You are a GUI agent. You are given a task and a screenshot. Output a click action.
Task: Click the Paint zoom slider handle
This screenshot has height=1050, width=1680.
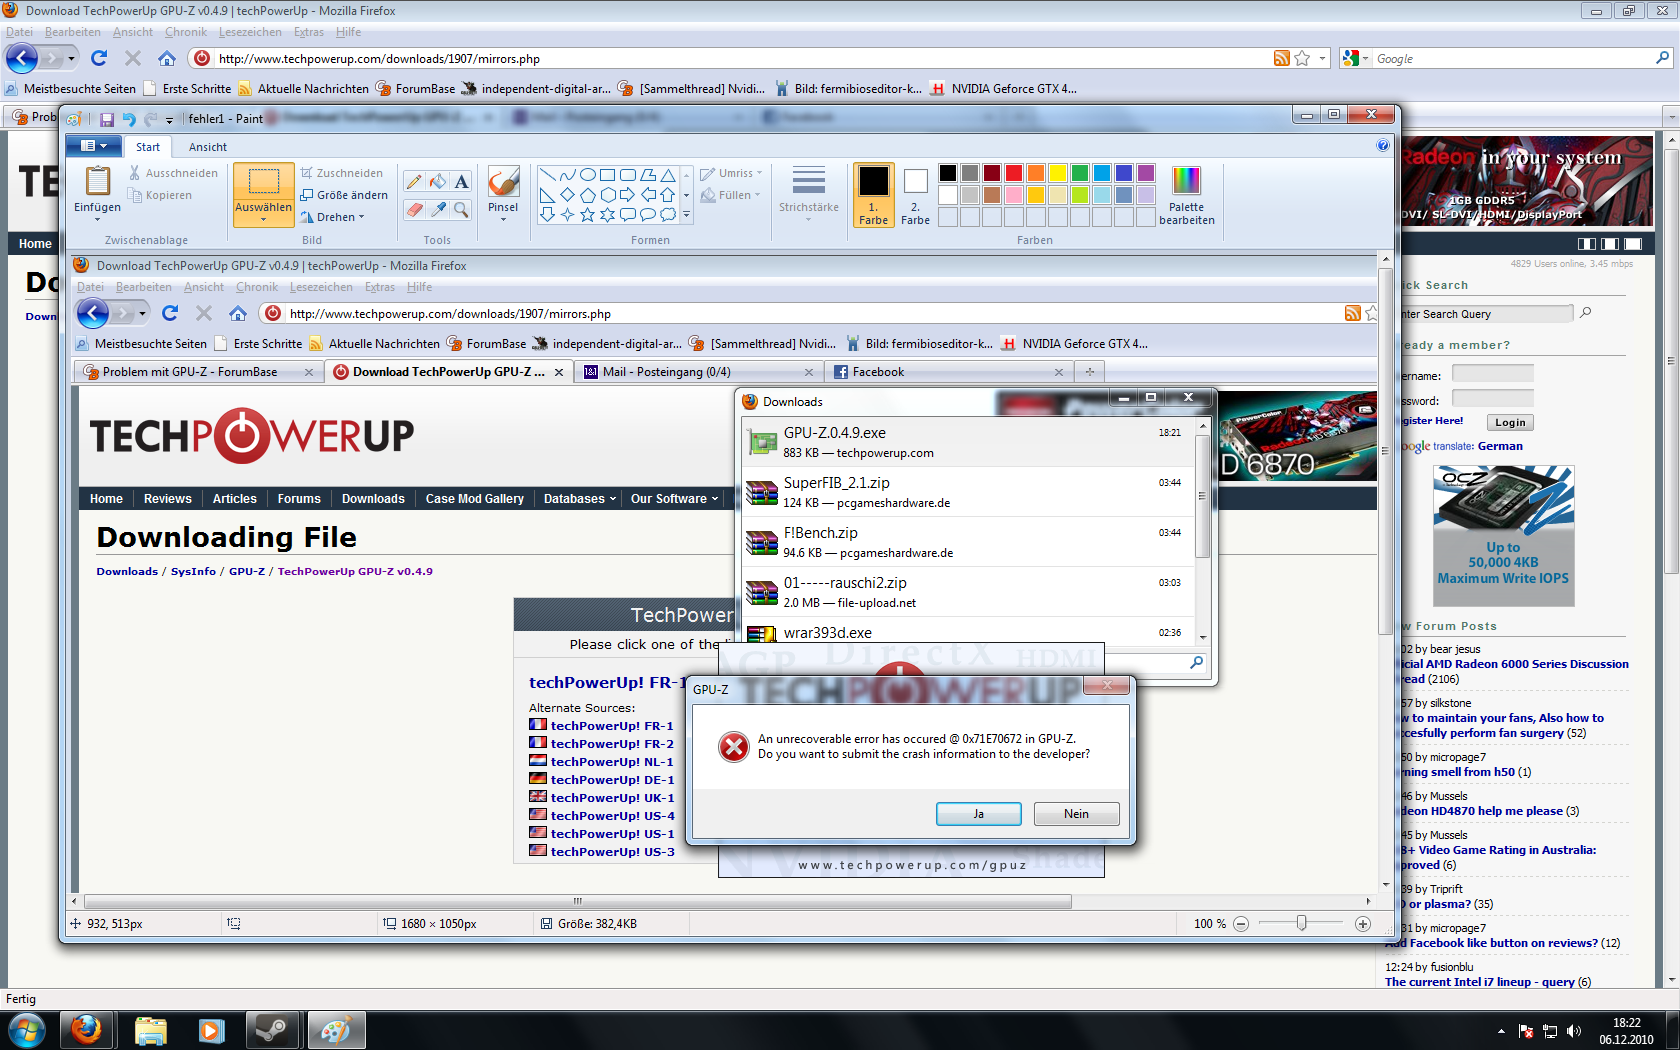[1301, 923]
